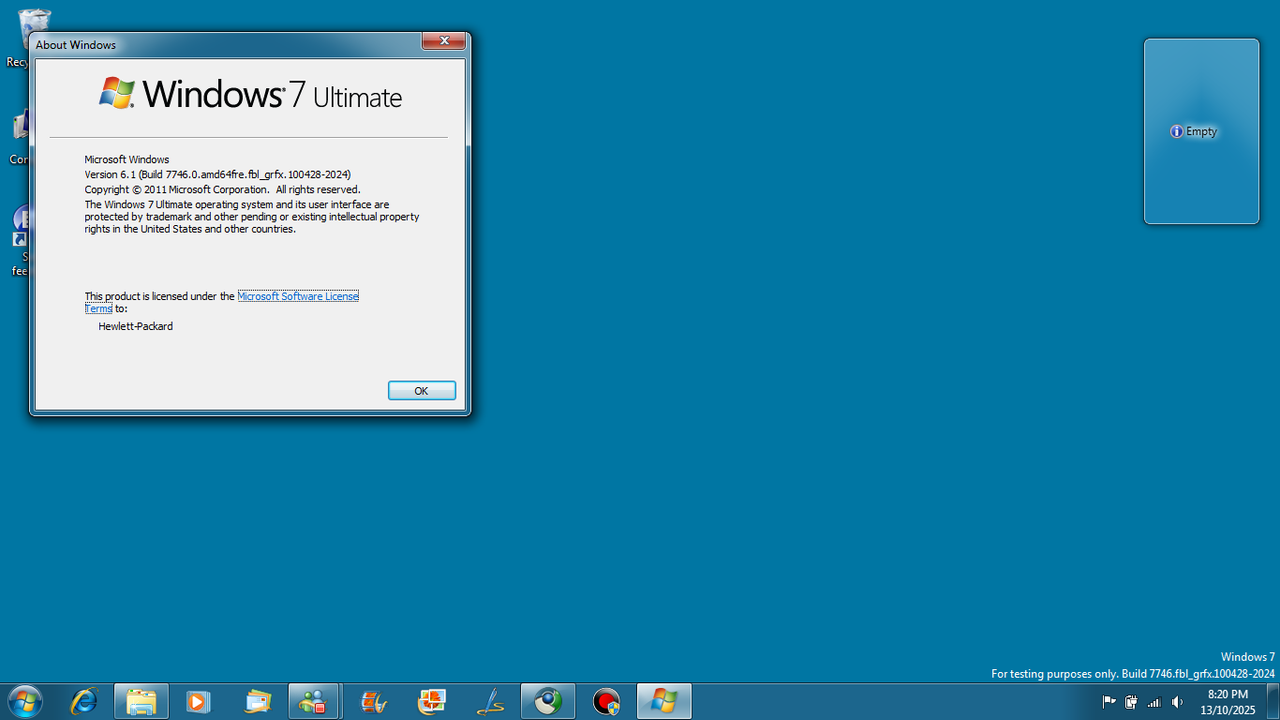Launch Windows Live Movie Maker taskbar icon
Image resolution: width=1280 pixels, height=720 pixels.
(373, 702)
